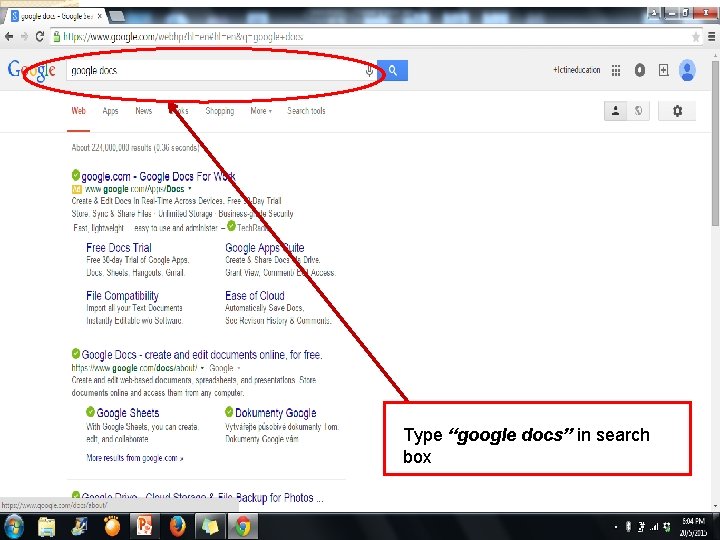Select the Web results tab
The height and width of the screenshot is (540, 720).
click(79, 111)
